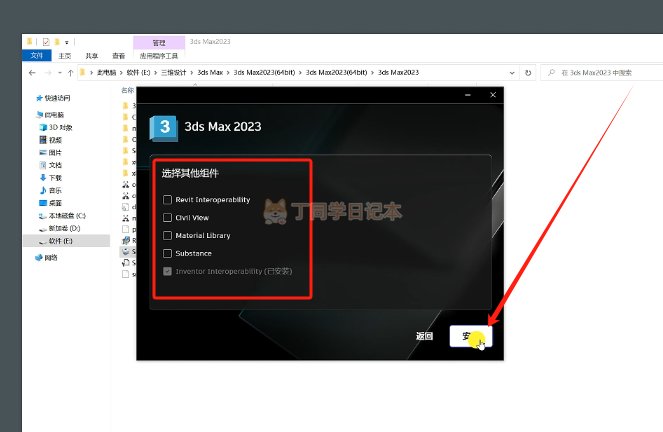Open the 3D 对象 folder in sidebar
The width and height of the screenshot is (663, 432).
coord(56,127)
